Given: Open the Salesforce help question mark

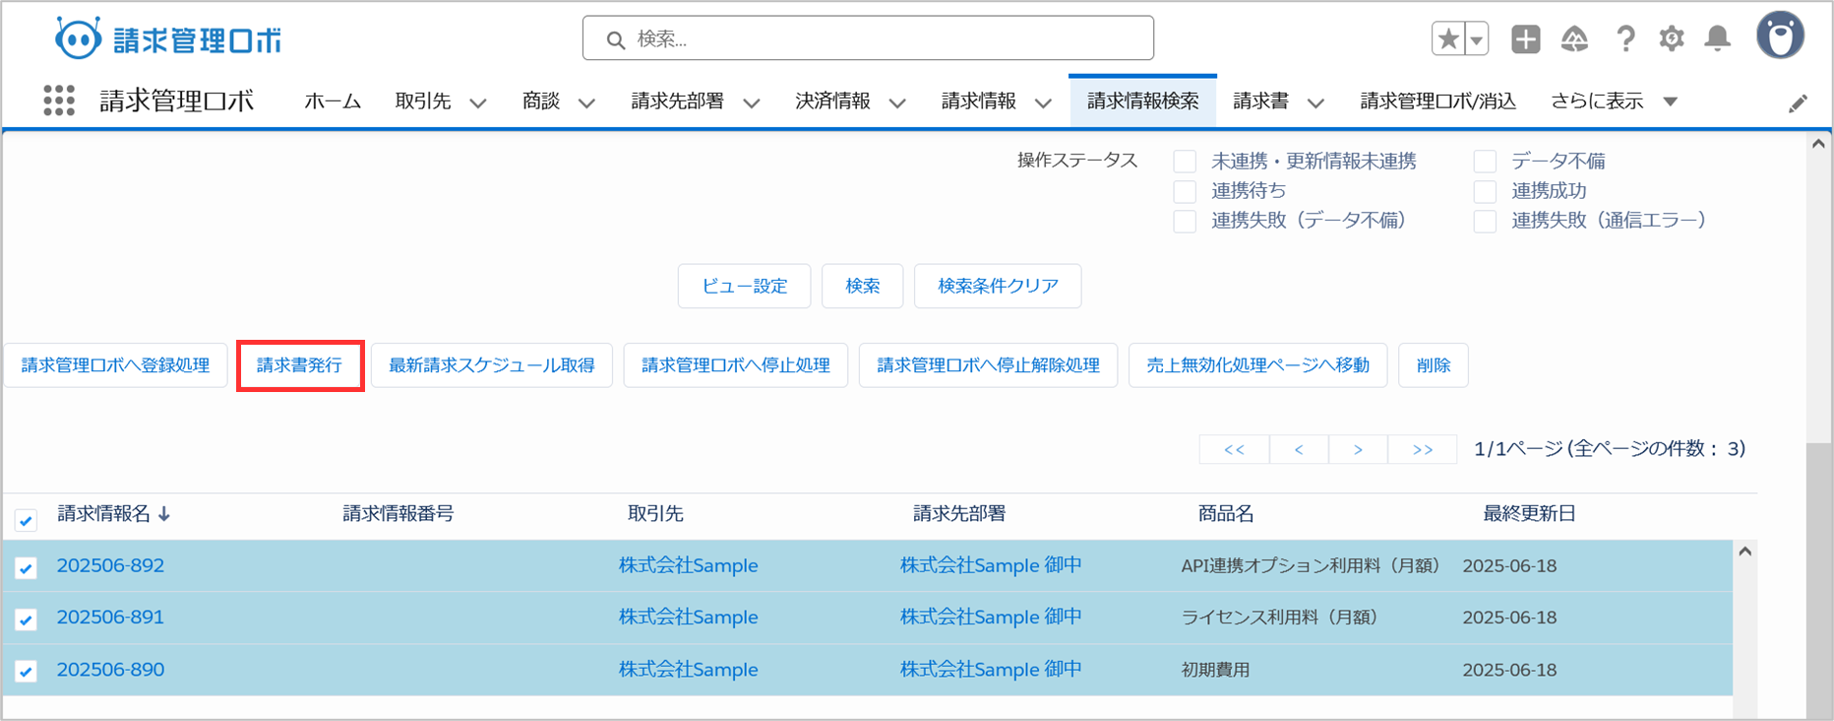Looking at the screenshot, I should tap(1625, 39).
